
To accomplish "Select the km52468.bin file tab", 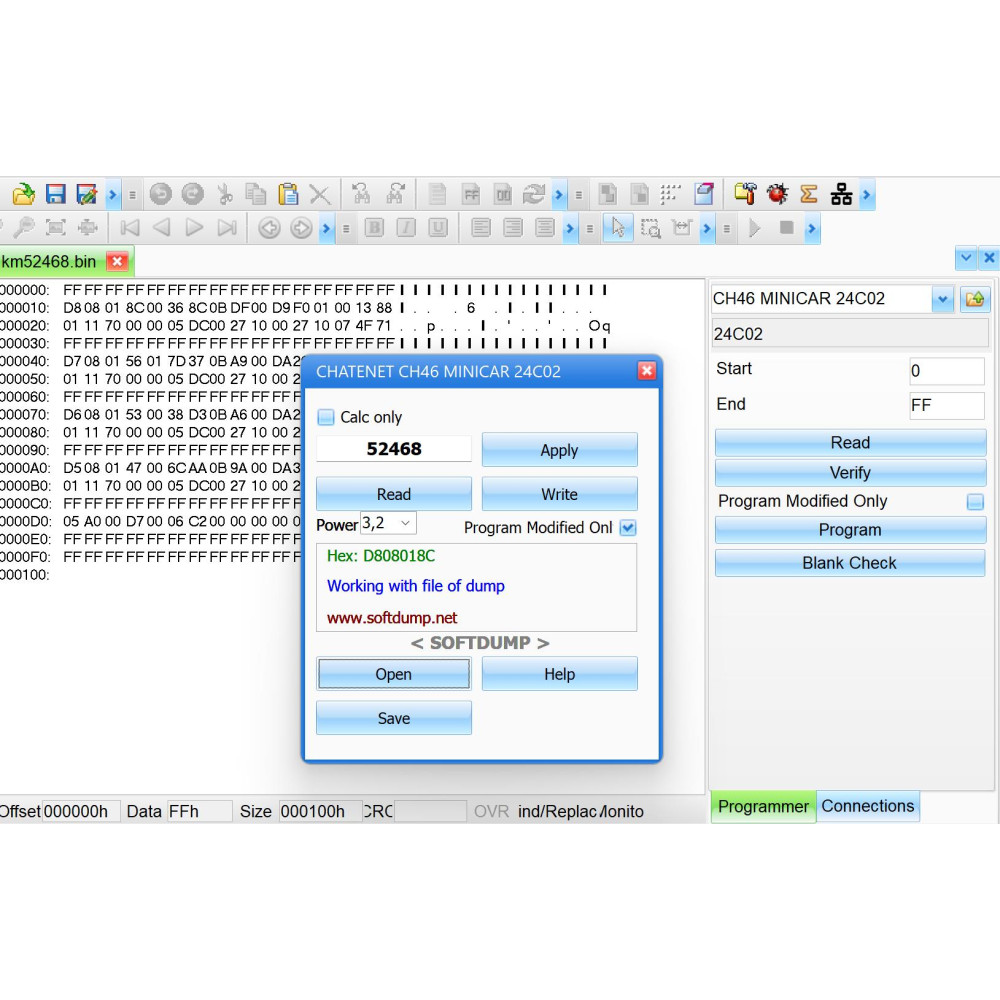I will coord(48,261).
